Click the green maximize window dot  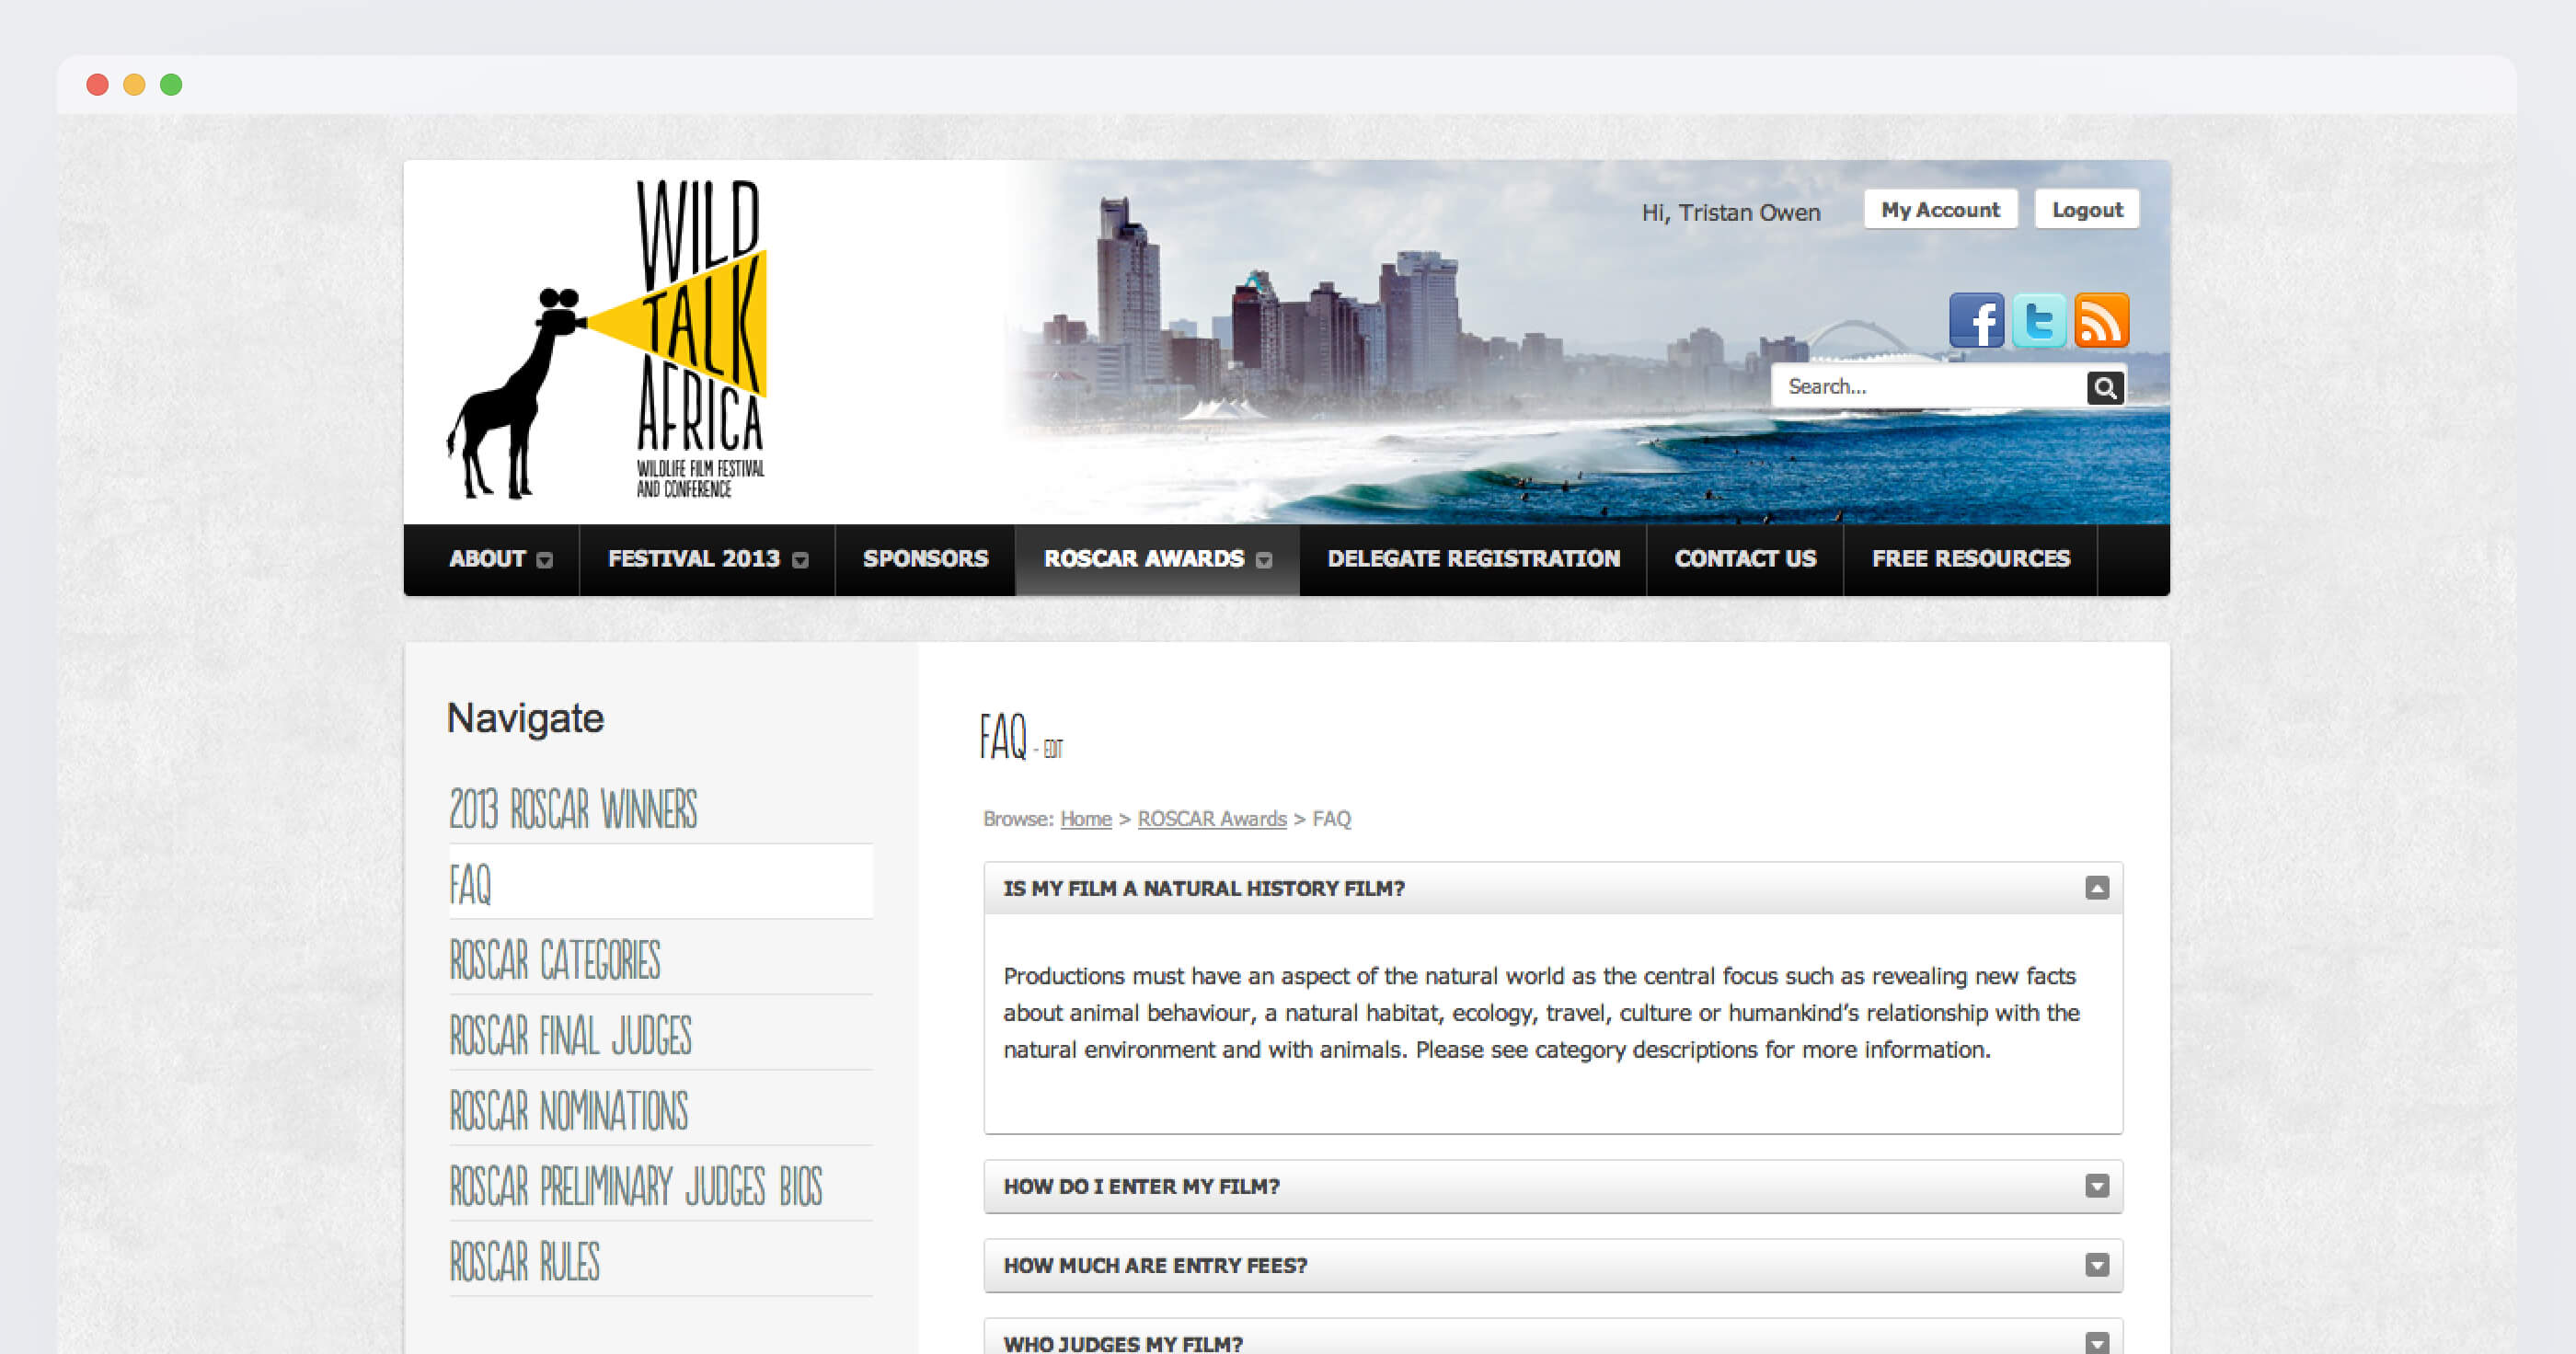tap(171, 85)
